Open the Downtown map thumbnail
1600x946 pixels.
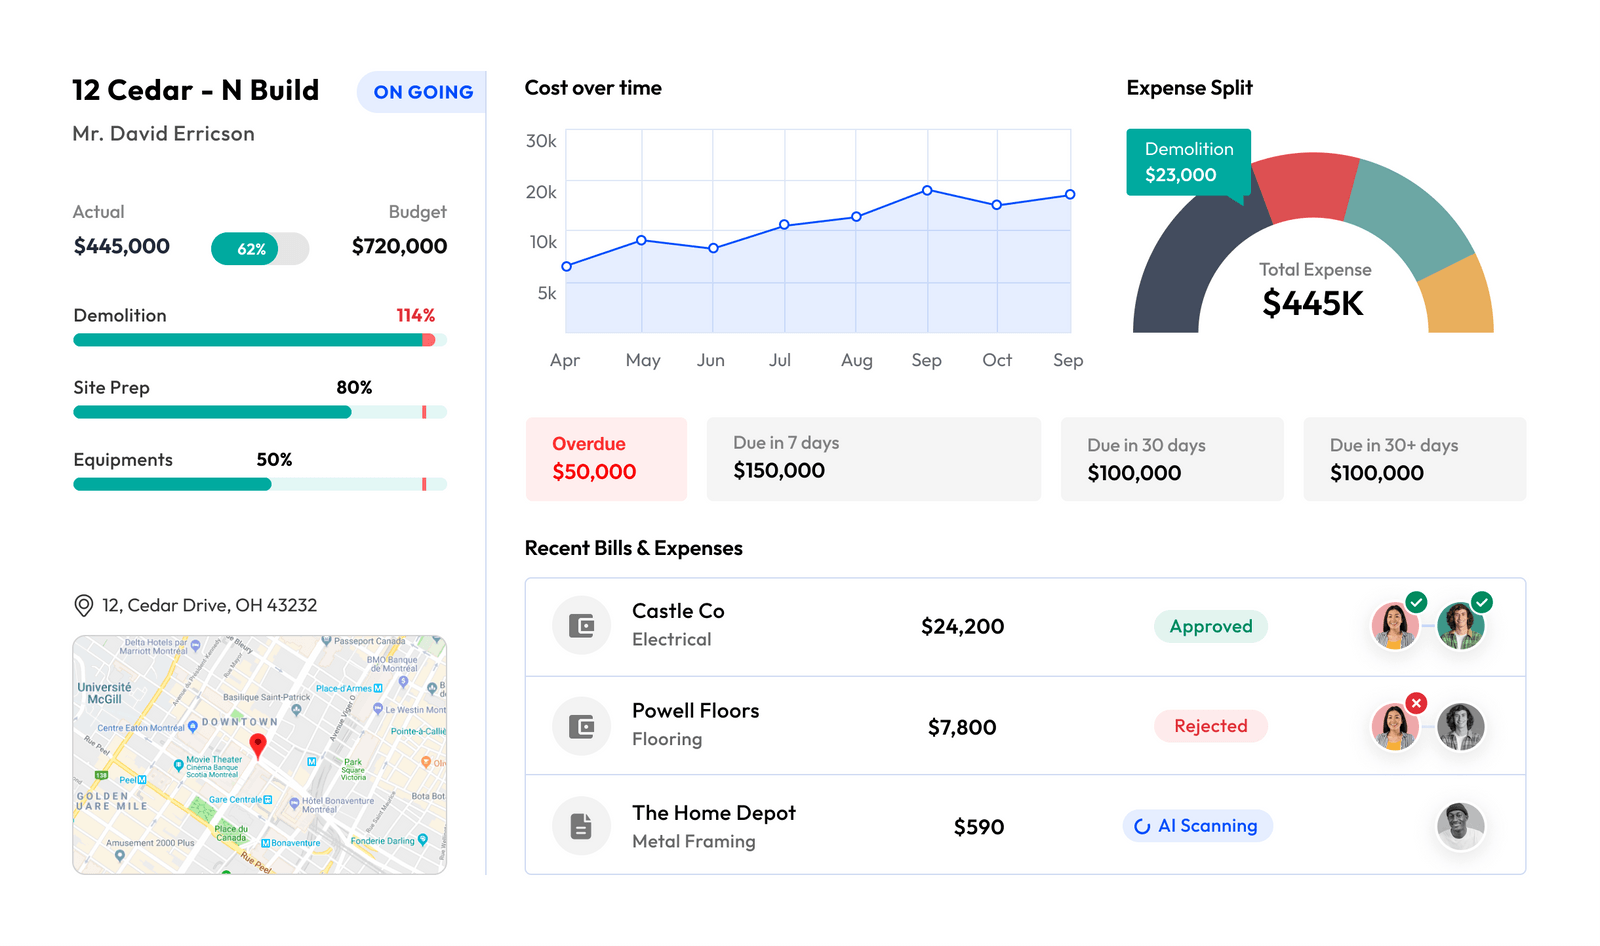[x=260, y=755]
